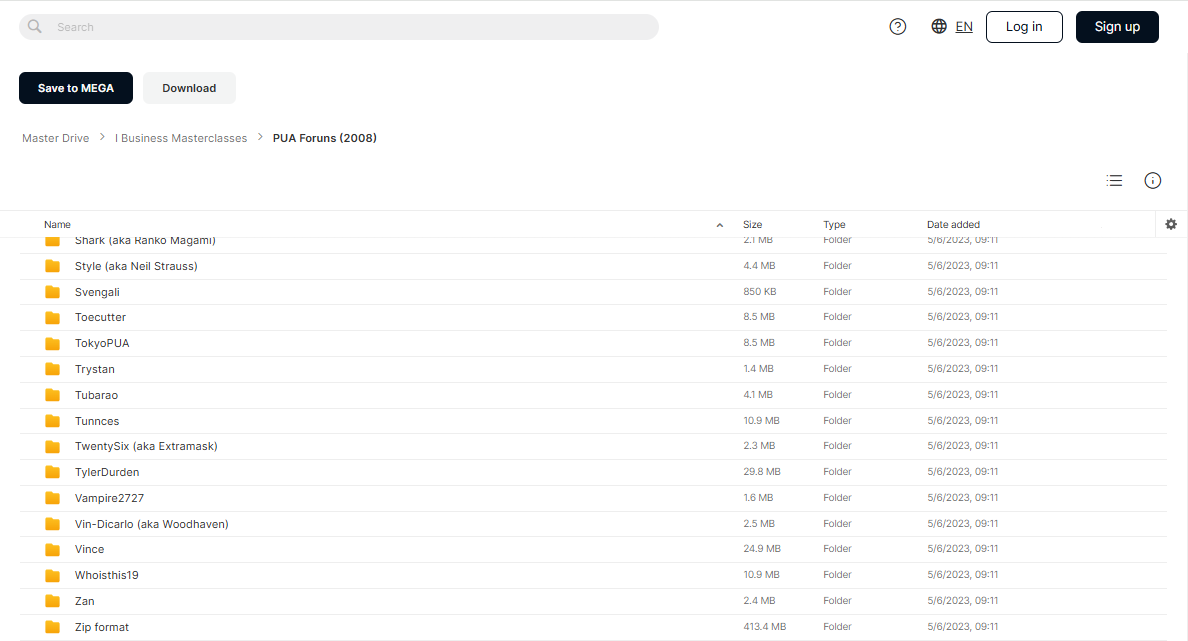The height and width of the screenshot is (641, 1188).
Task: Click the TwentySix (aka Extramask) folder icon
Action: pos(52,446)
